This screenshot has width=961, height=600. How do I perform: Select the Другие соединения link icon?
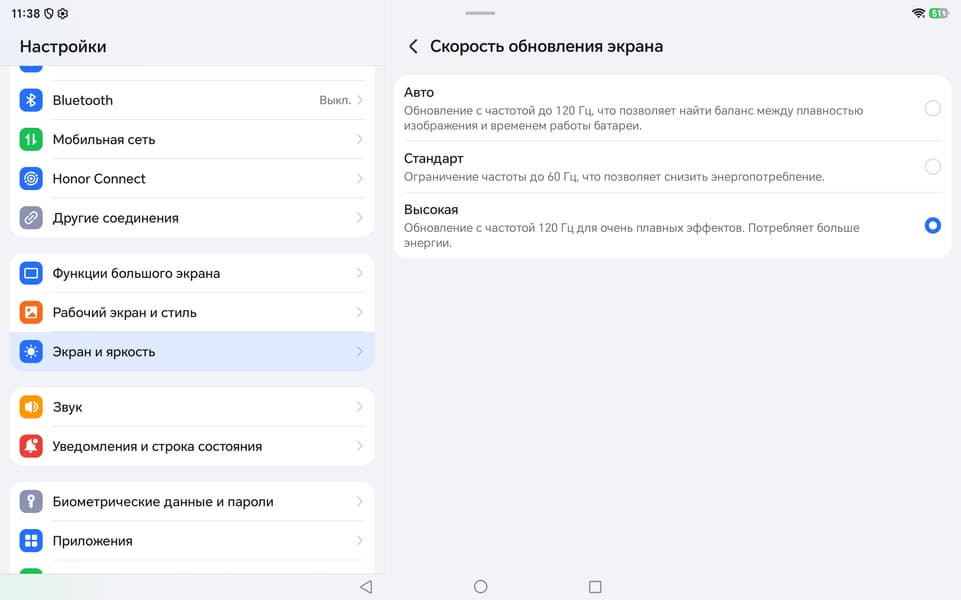tap(31, 218)
